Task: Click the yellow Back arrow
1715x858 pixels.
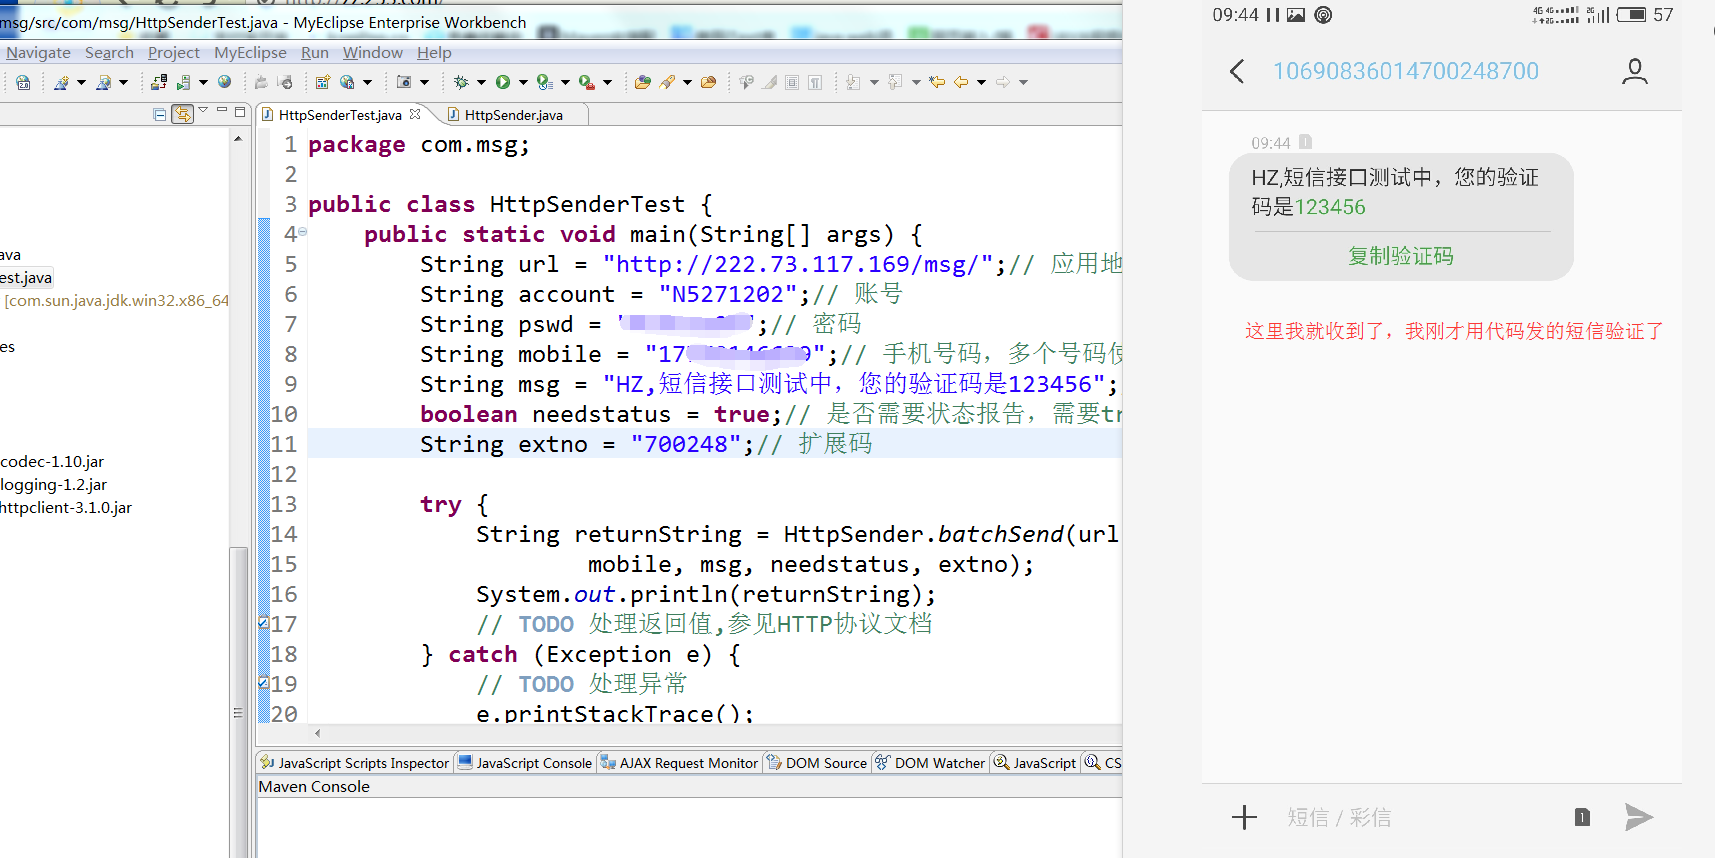Action: (960, 82)
